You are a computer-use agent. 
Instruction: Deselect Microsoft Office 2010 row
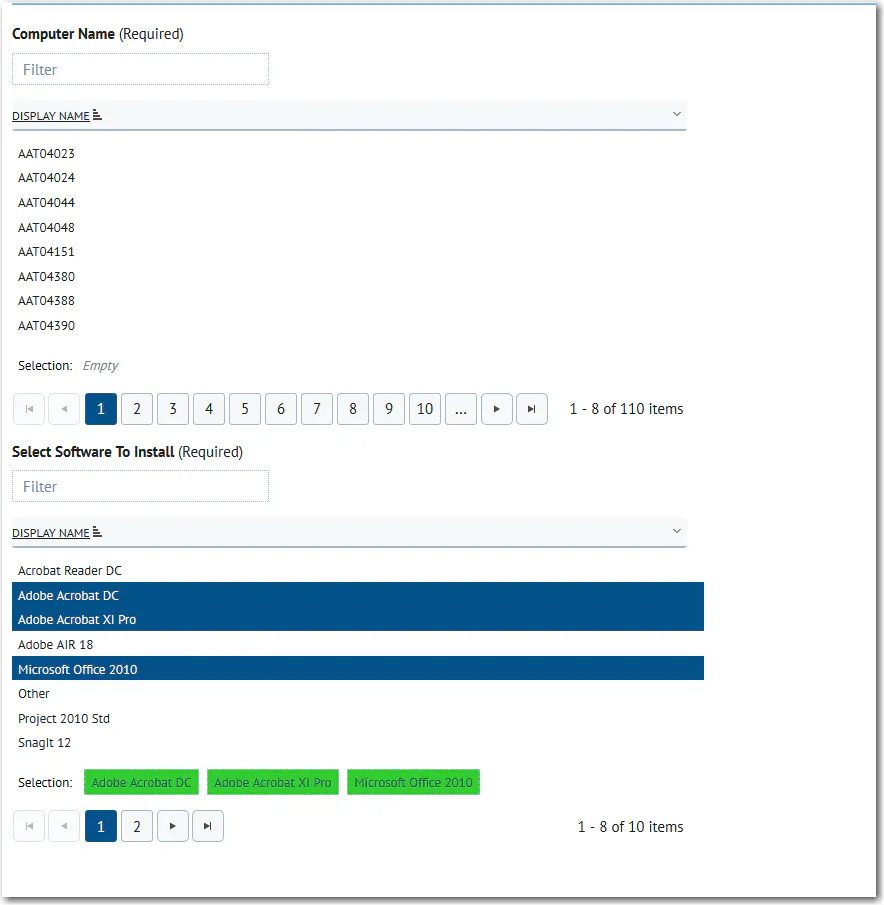(358, 669)
